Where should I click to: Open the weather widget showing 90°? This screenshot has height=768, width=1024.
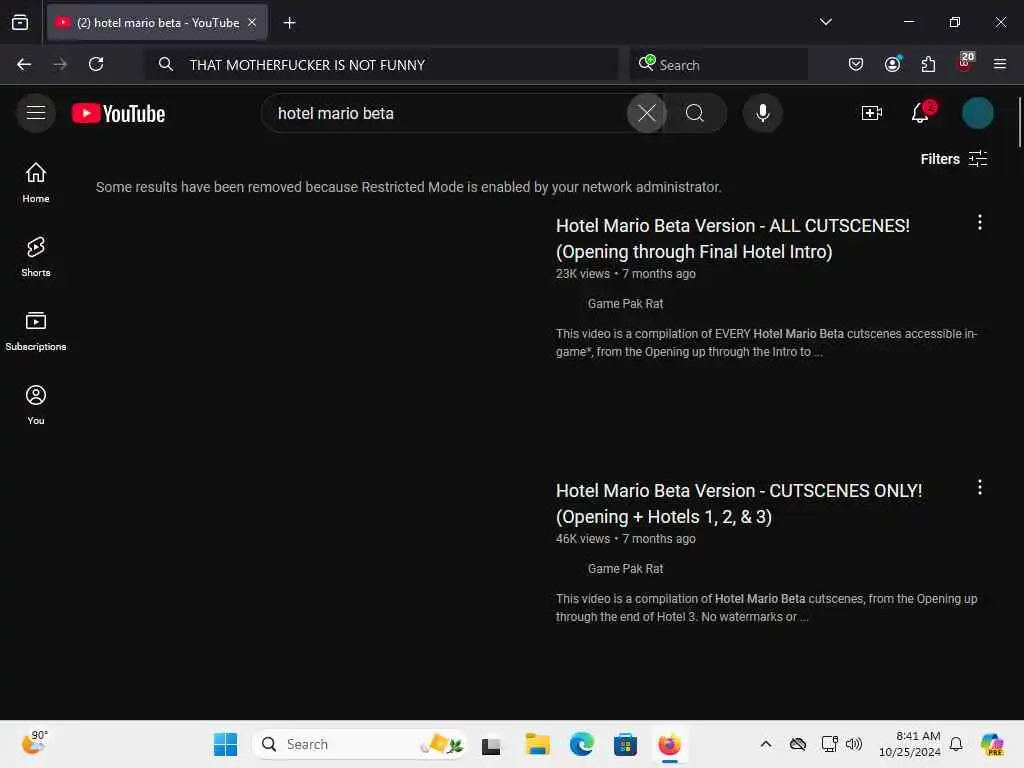coord(35,743)
